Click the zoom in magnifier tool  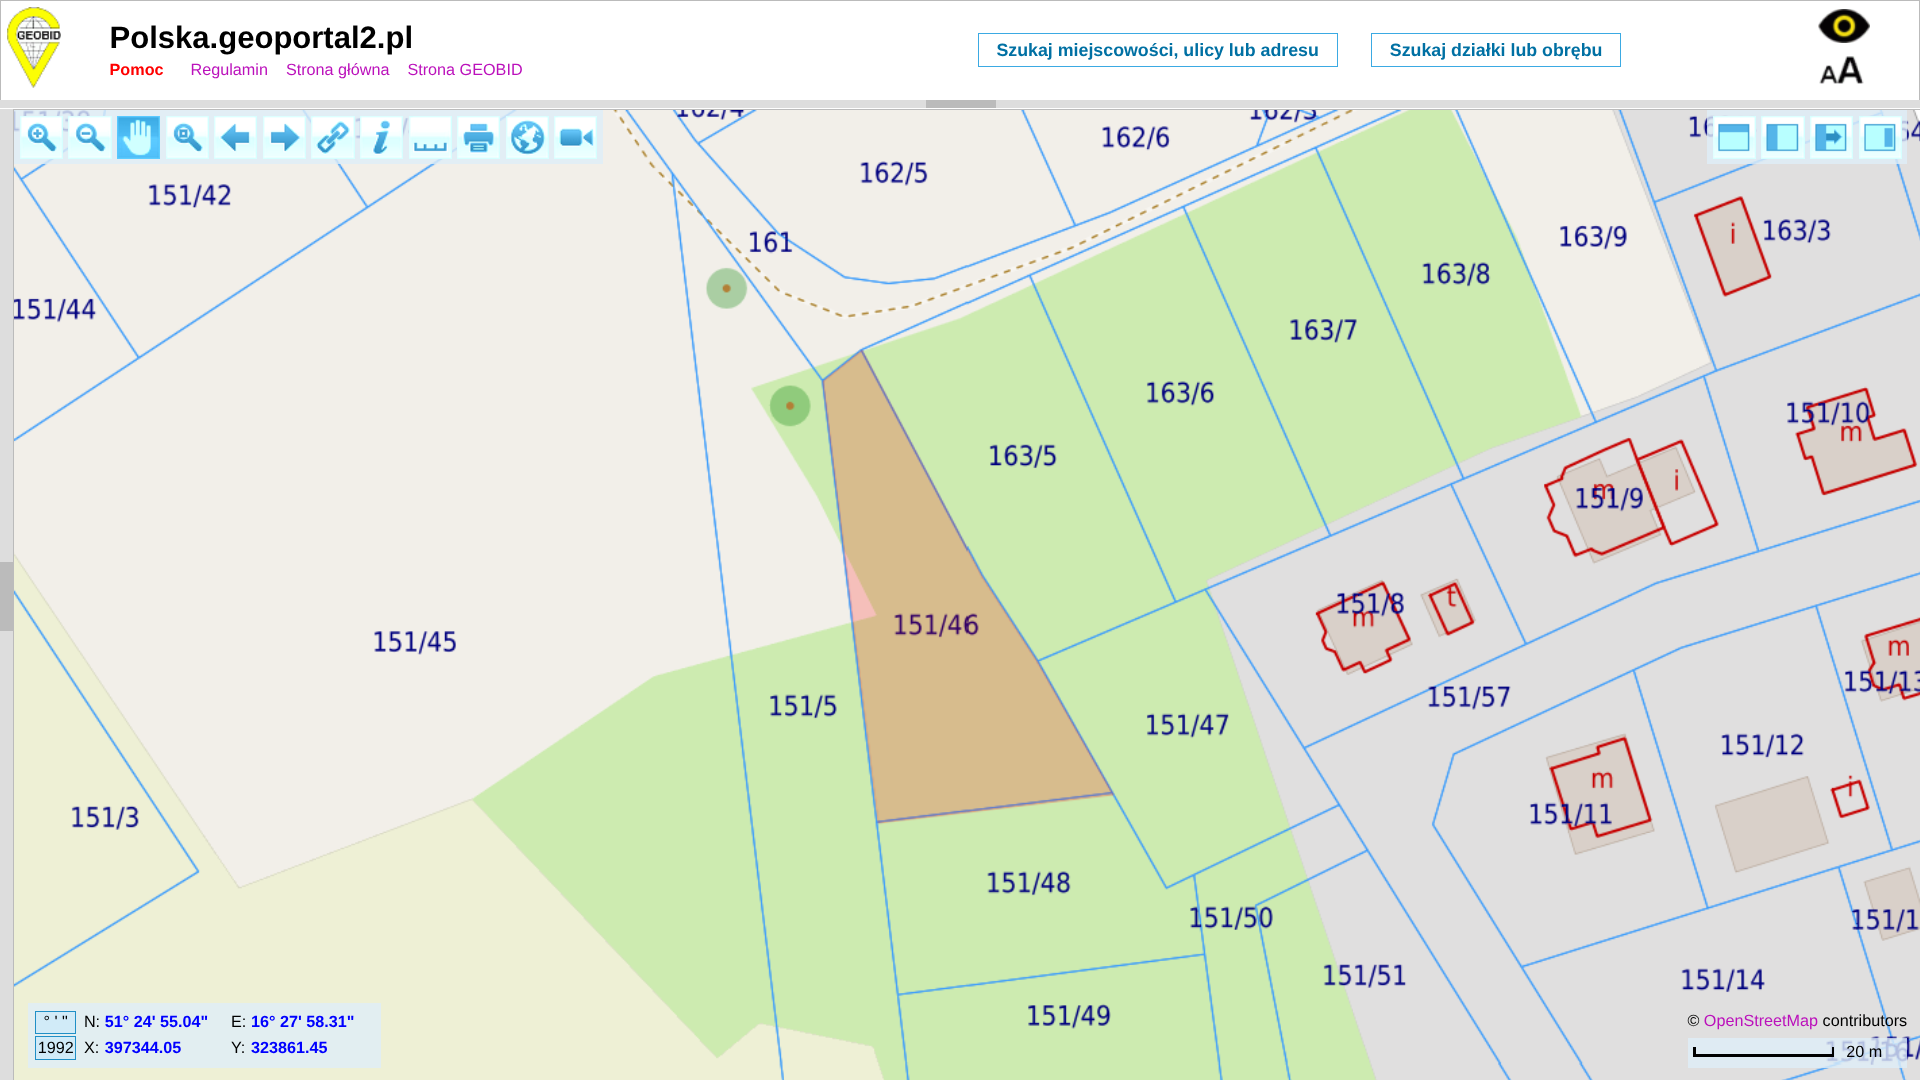pos(41,137)
